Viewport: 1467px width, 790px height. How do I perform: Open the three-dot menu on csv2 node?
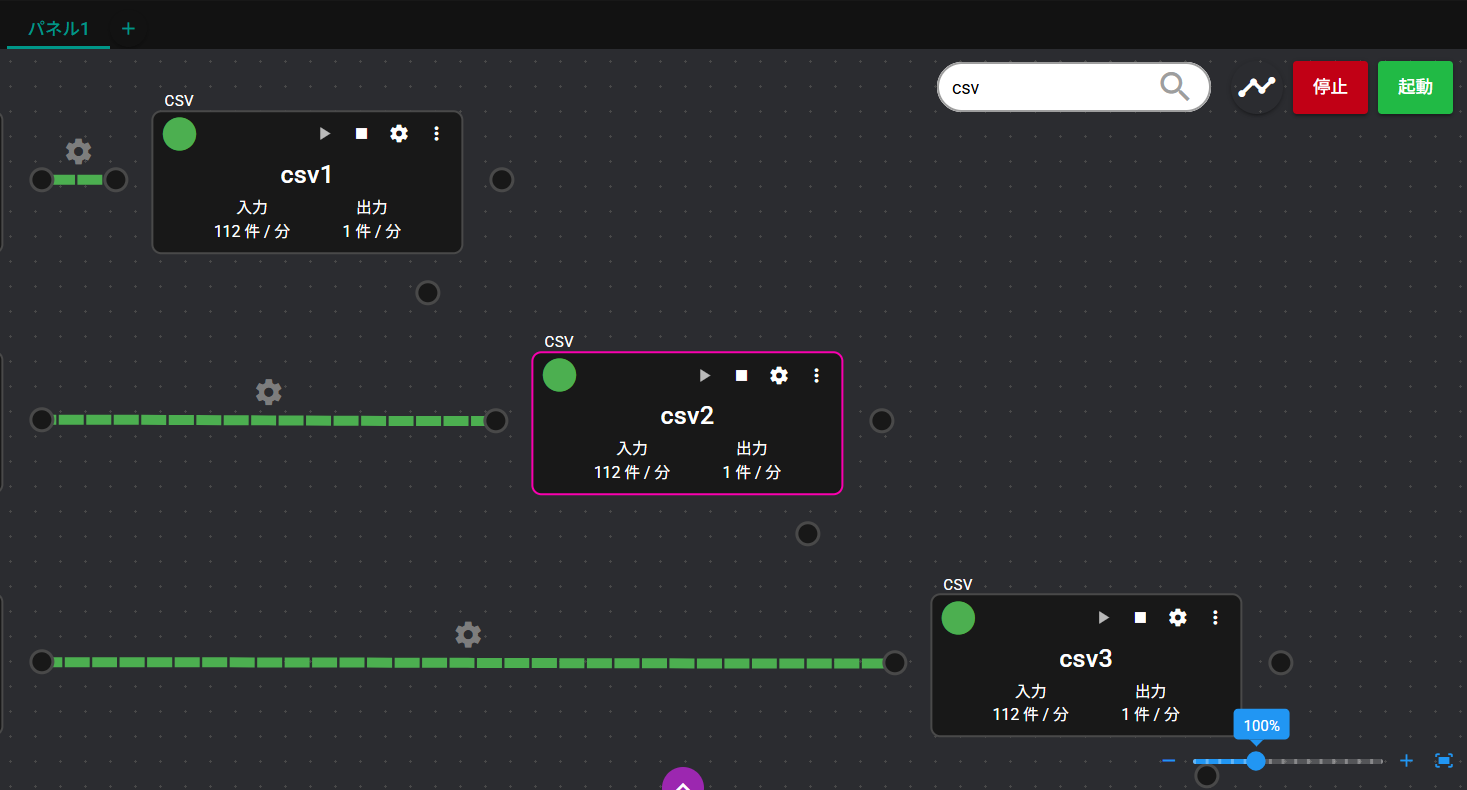(816, 376)
